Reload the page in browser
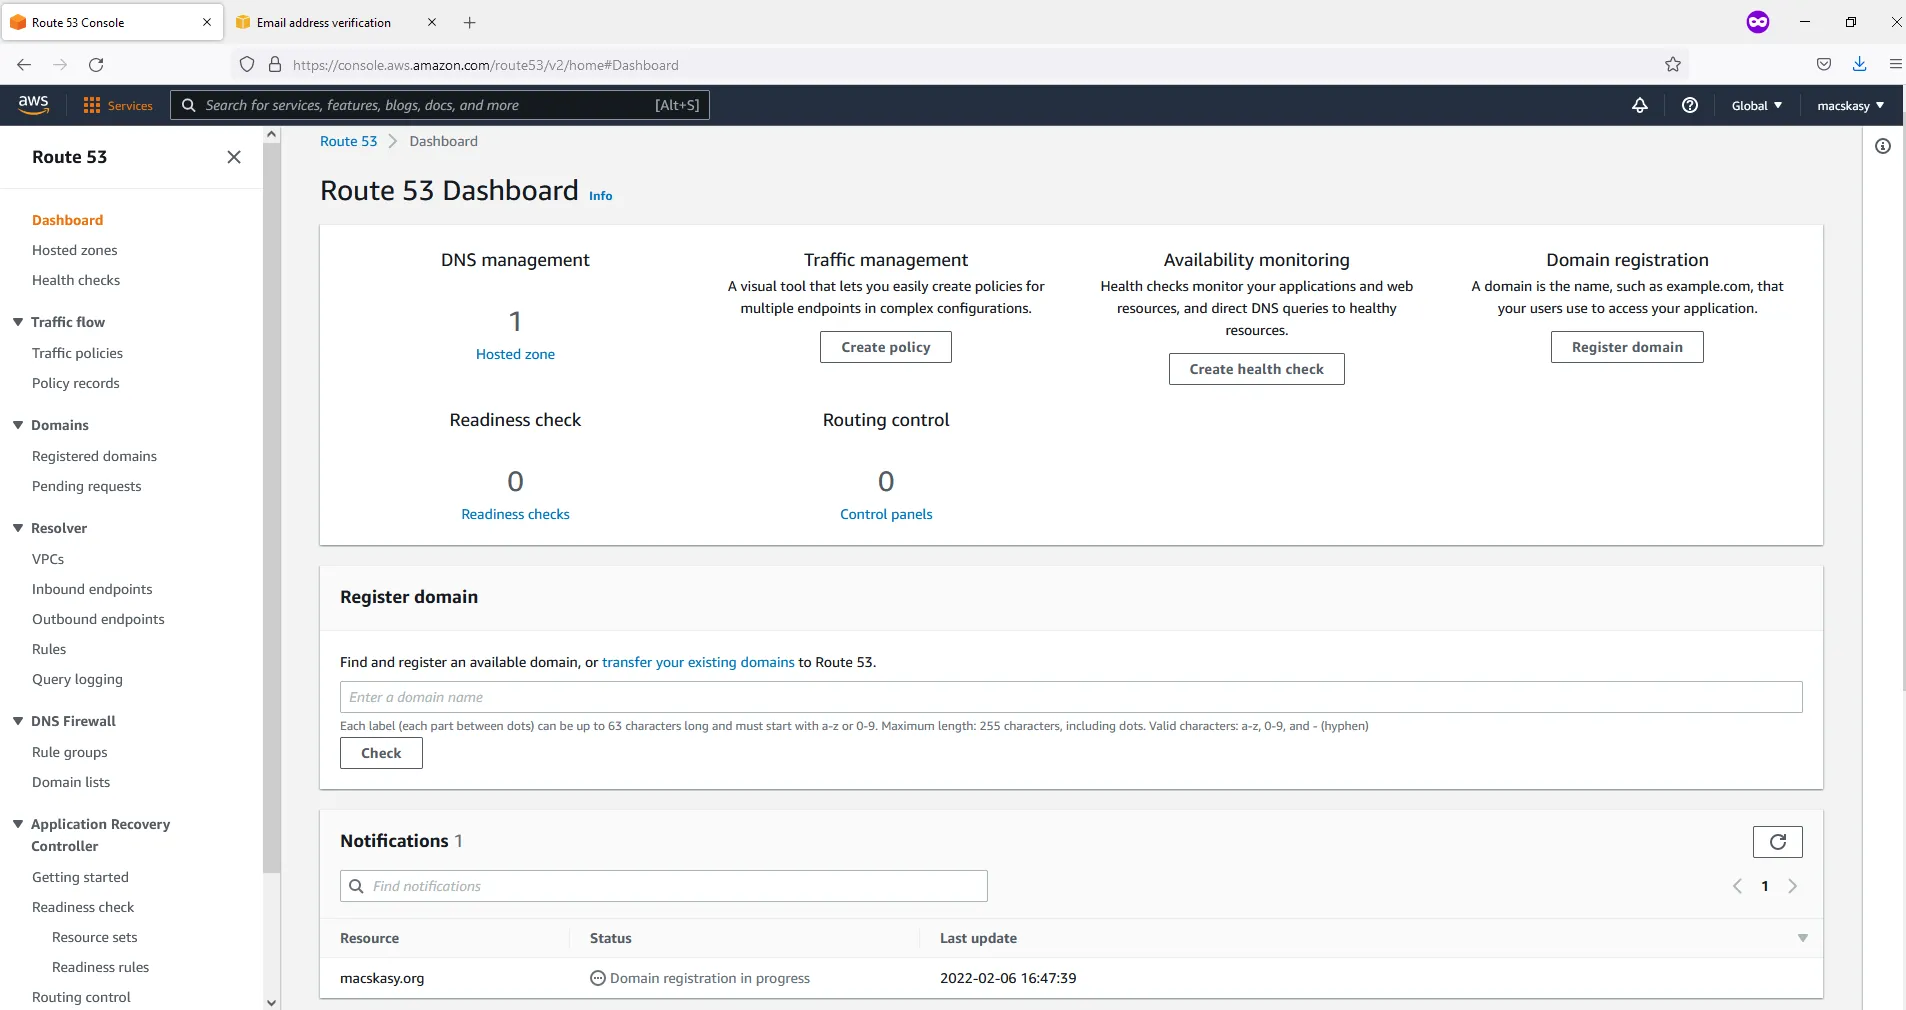Viewport: 1906px width, 1010px height. point(96,65)
